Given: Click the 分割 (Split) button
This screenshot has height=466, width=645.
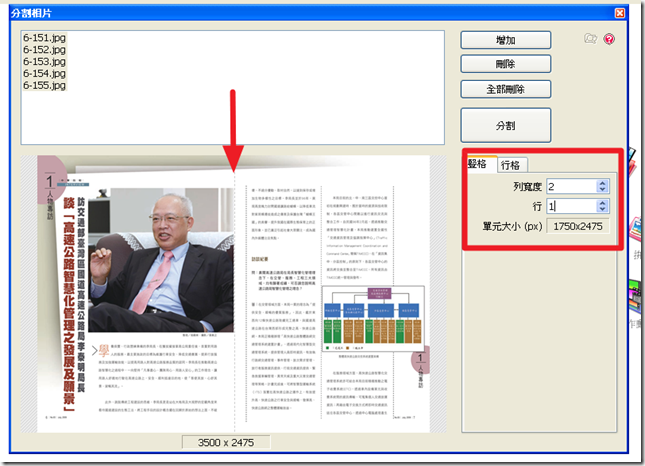Looking at the screenshot, I should pyautogui.click(x=506, y=125).
